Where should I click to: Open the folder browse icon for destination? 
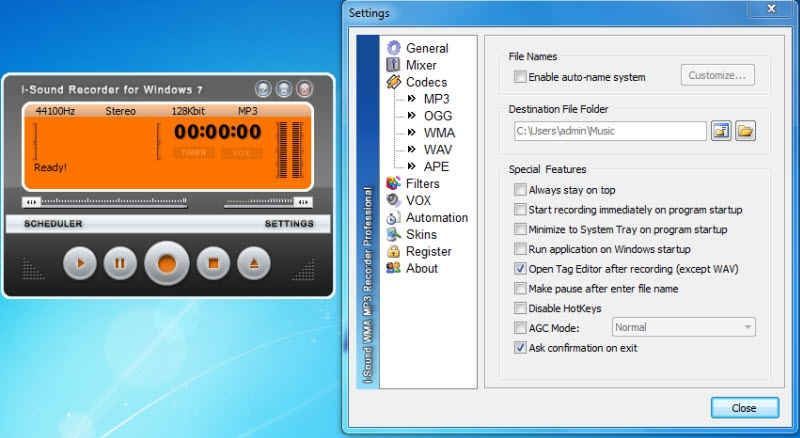745,131
